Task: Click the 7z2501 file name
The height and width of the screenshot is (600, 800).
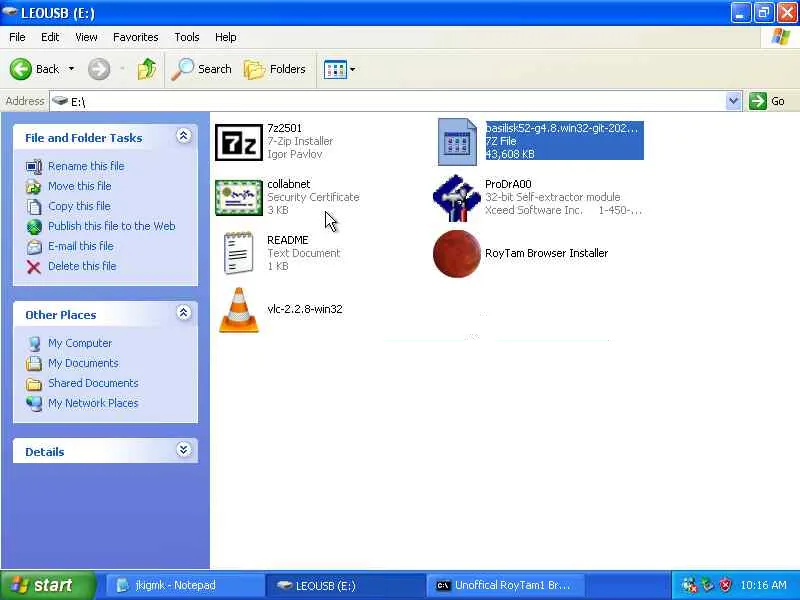Action: click(x=285, y=128)
